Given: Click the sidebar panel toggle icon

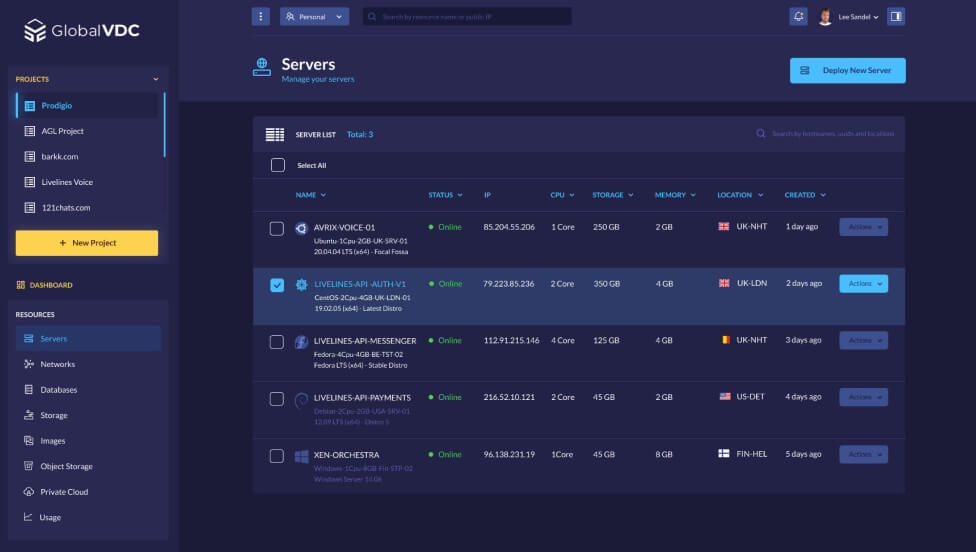Looking at the screenshot, I should (x=896, y=17).
